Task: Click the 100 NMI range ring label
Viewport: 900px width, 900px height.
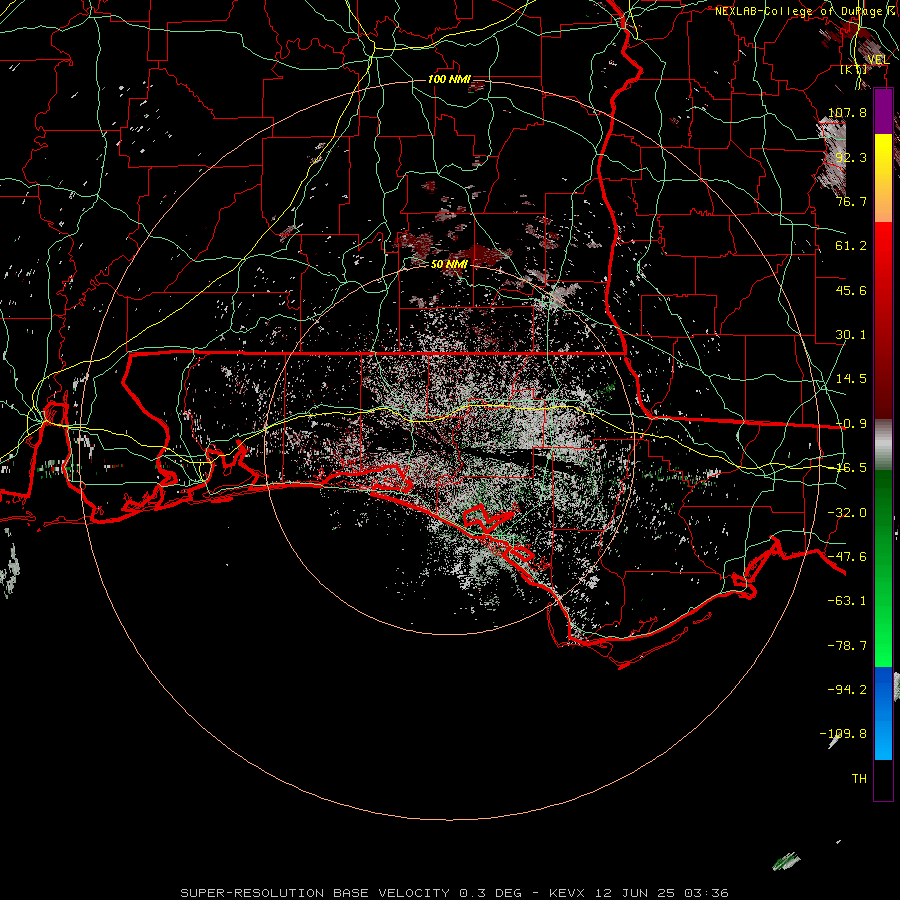Action: pyautogui.click(x=449, y=79)
